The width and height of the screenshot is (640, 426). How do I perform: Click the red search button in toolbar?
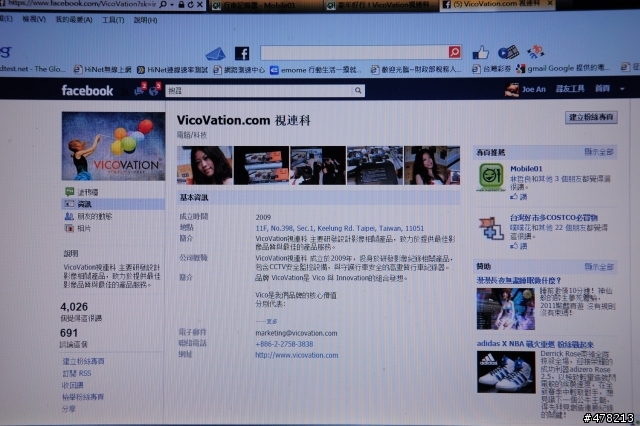tap(454, 52)
